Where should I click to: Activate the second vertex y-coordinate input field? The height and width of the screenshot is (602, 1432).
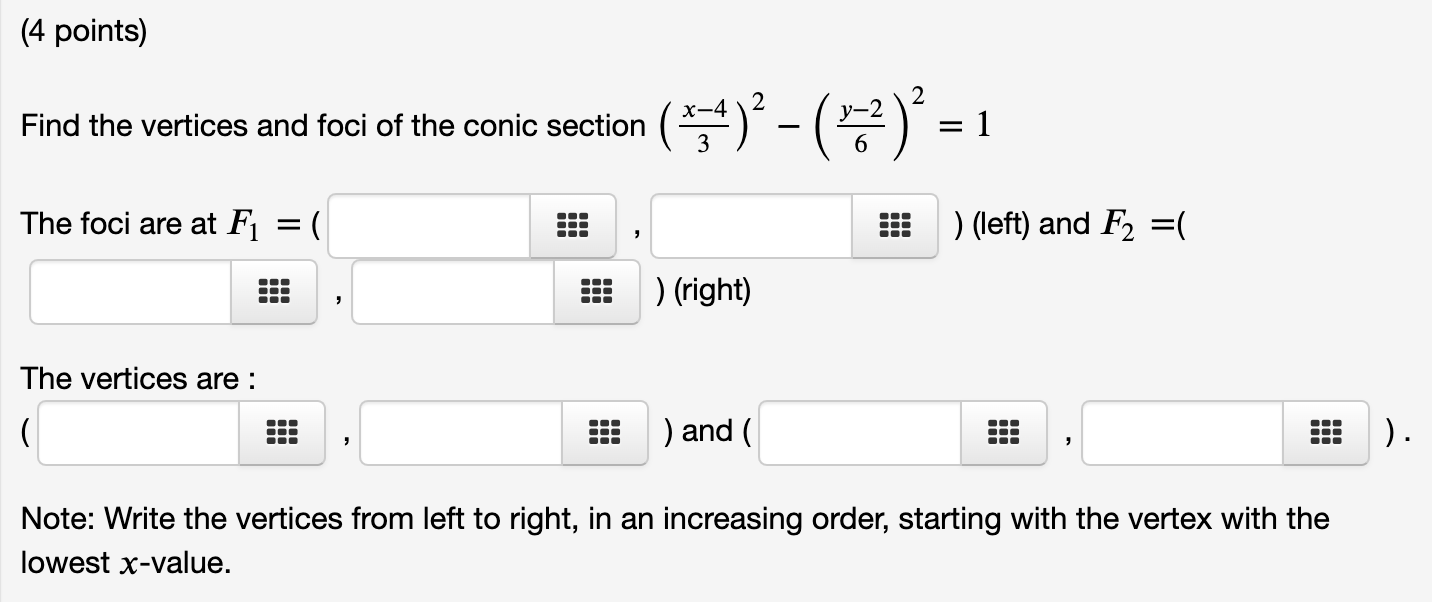1182,433
